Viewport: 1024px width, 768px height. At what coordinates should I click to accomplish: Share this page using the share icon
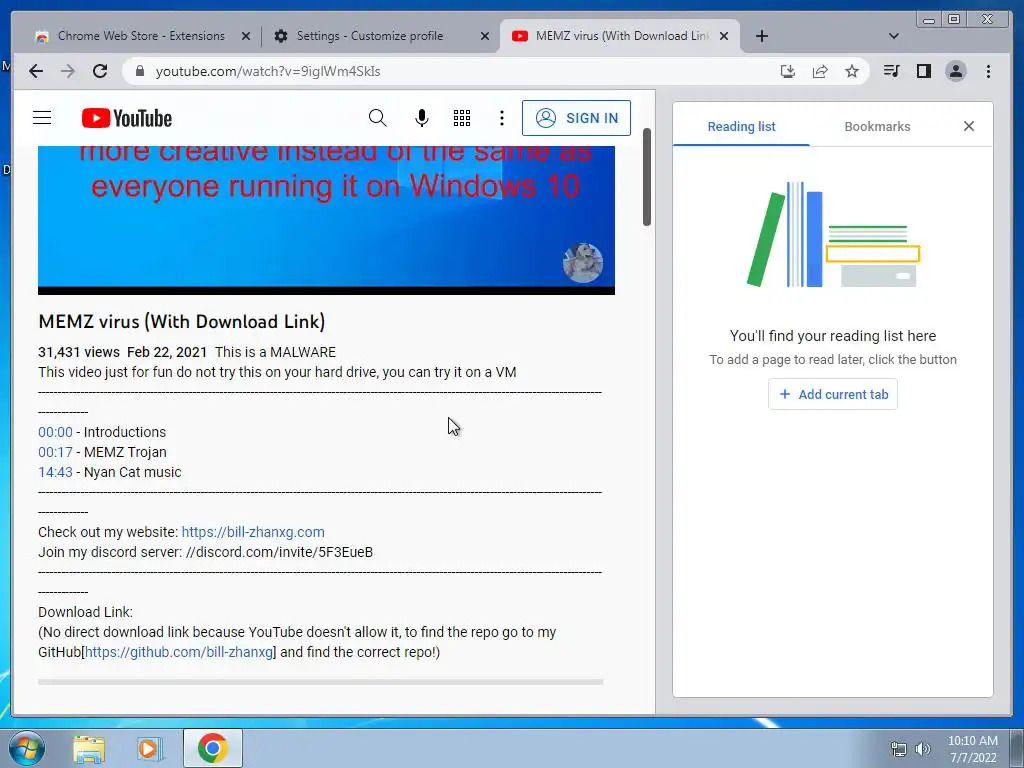click(x=820, y=71)
